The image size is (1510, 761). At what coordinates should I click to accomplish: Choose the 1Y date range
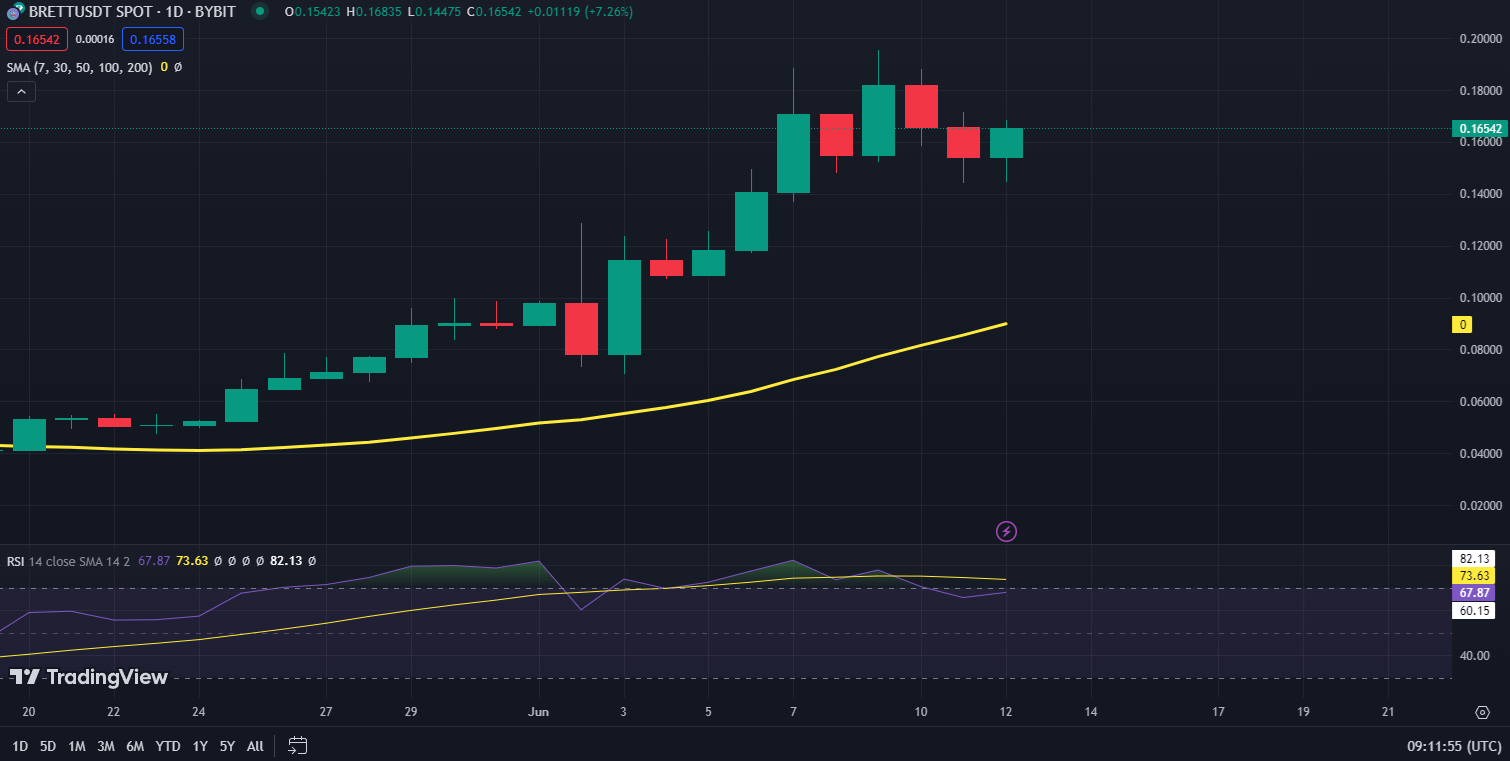[x=200, y=745]
